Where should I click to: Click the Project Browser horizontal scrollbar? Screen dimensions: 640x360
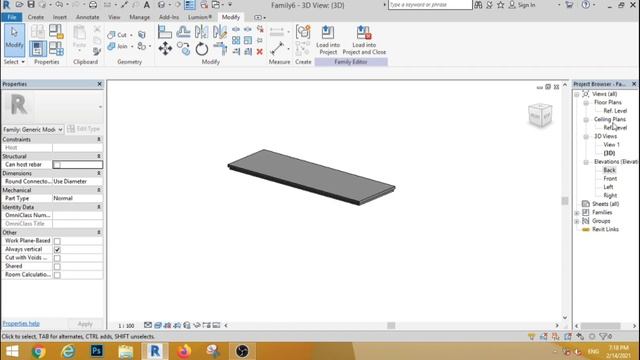600,326
